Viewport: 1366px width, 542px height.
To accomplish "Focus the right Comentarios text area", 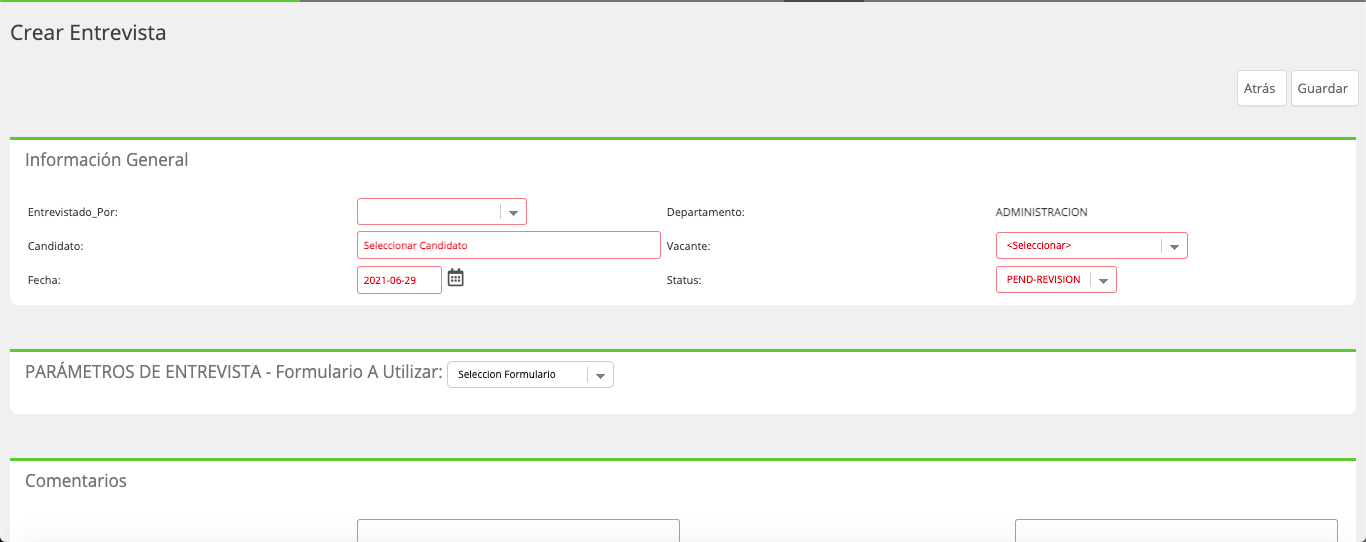I will (1176, 531).
